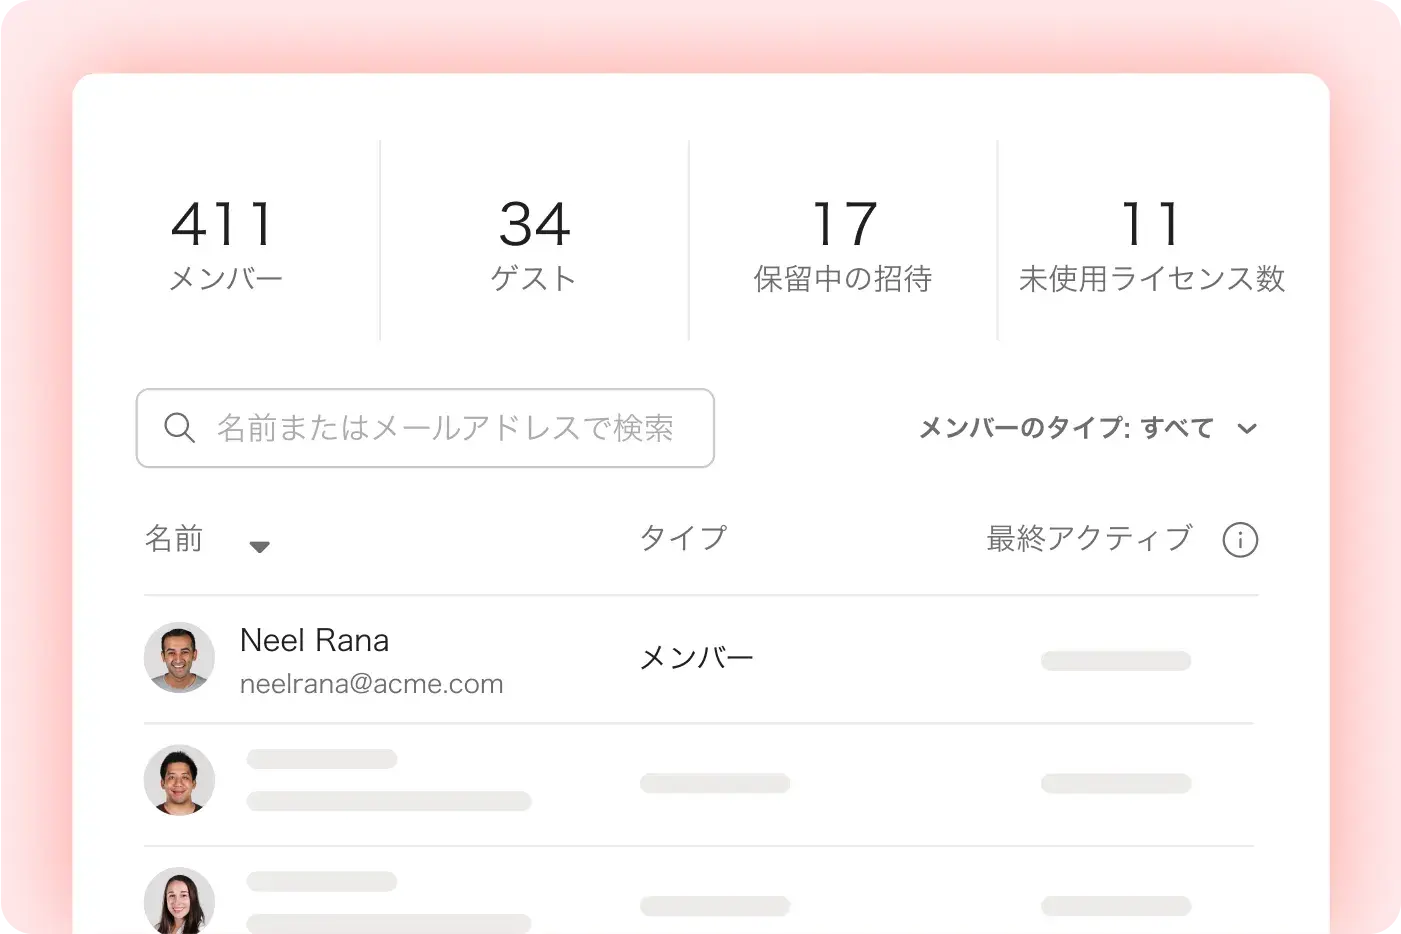Open Neel Rana's name link
Viewport: 1401px width, 934px height.
tap(314, 640)
